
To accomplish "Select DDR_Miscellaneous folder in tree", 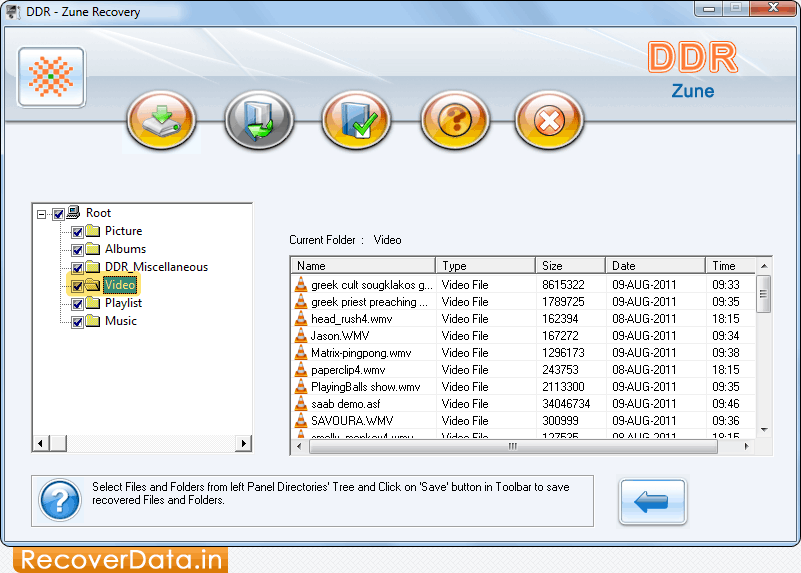I will [156, 267].
